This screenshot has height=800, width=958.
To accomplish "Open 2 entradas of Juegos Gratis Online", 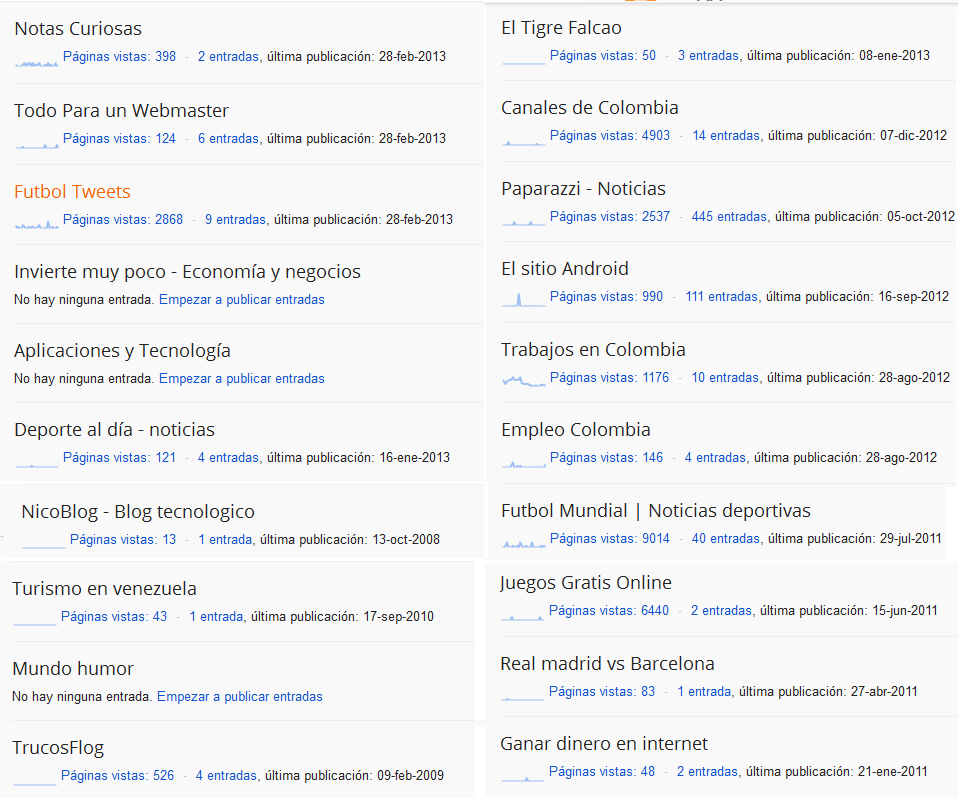I will click(x=721, y=611).
